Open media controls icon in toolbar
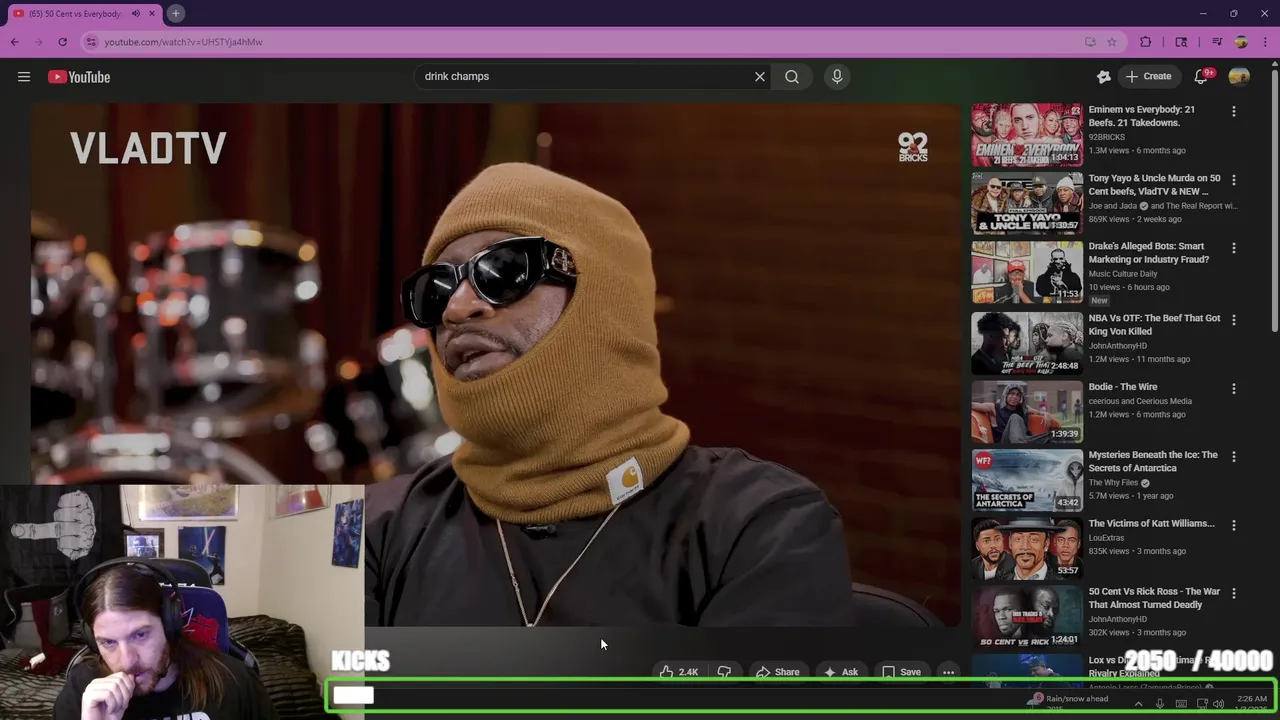Screen dimensions: 1280x720 (x=1217, y=42)
